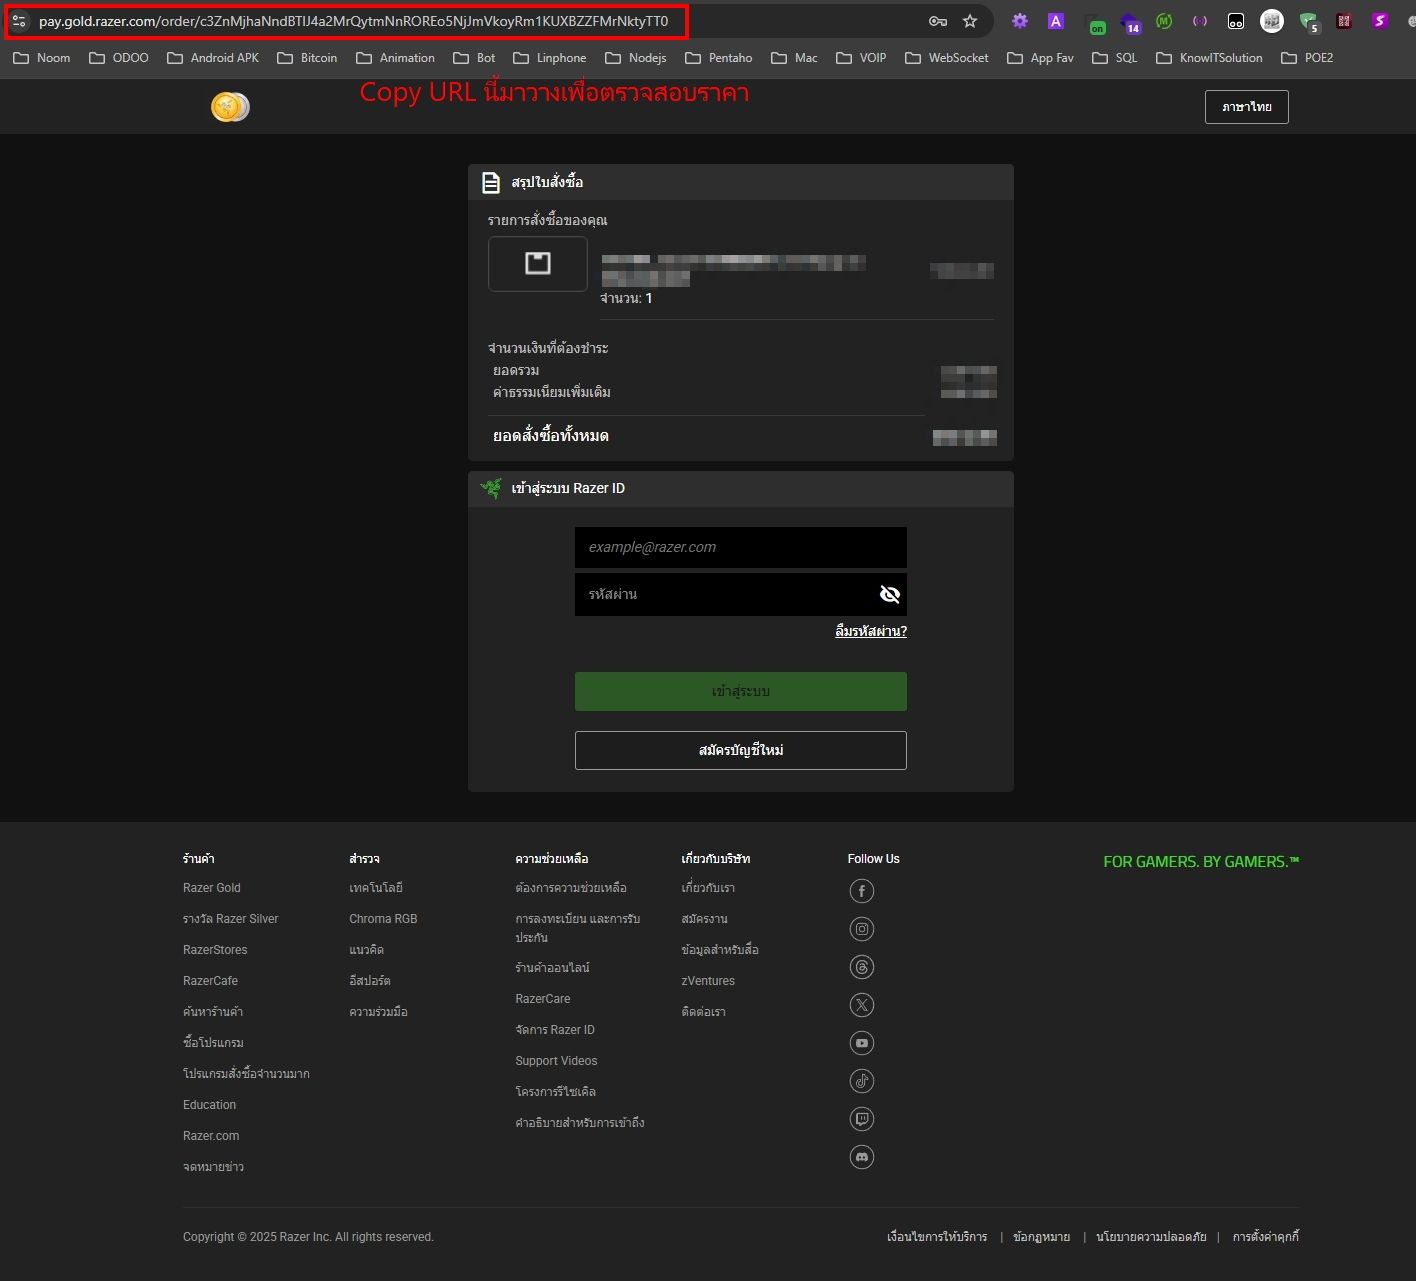
Task: Click the browser address bar URL
Action: [354, 21]
